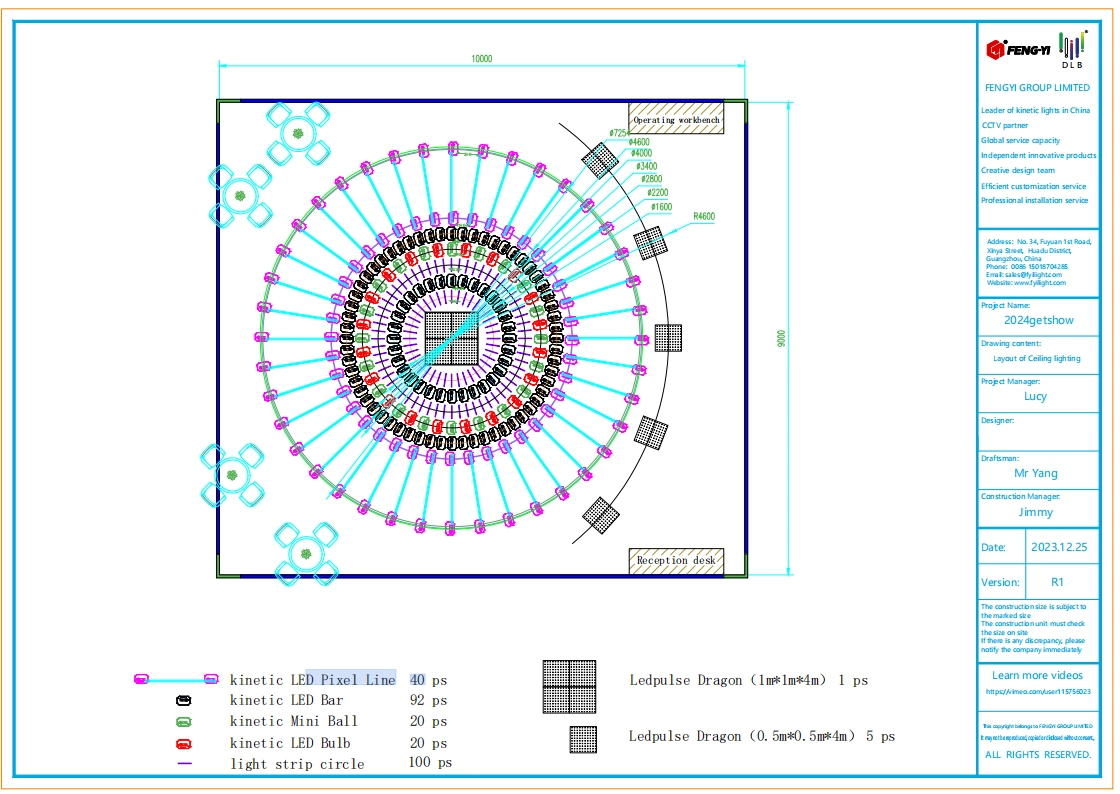
Task: Click the Operating workbench hatched box
Action: tap(676, 118)
